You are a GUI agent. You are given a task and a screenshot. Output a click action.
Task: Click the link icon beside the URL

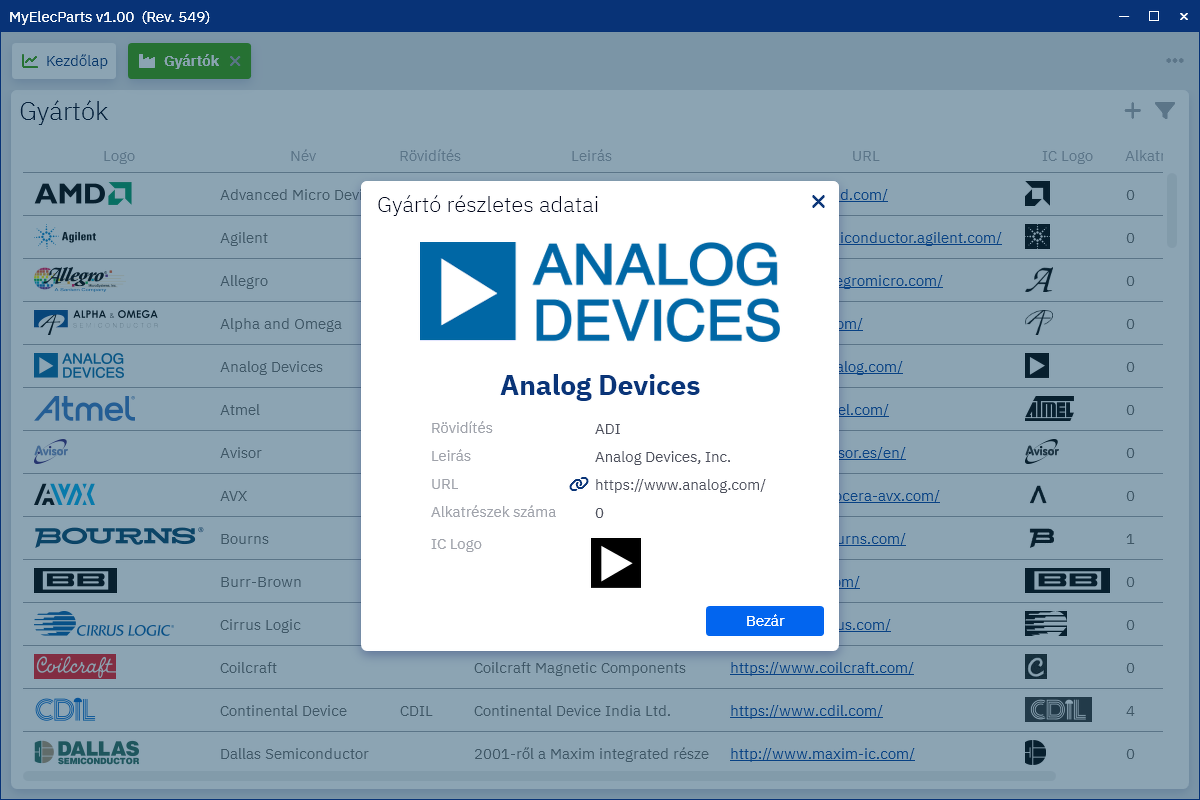point(579,484)
